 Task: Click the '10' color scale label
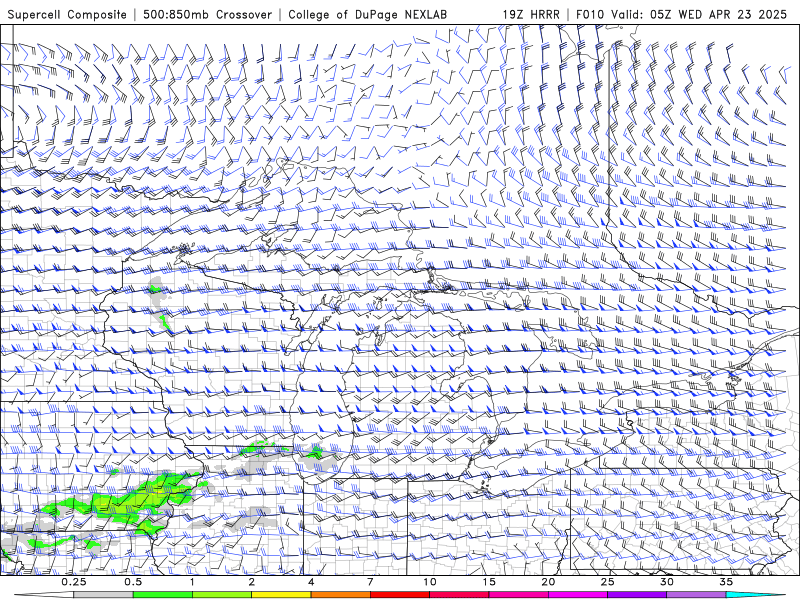point(430,582)
